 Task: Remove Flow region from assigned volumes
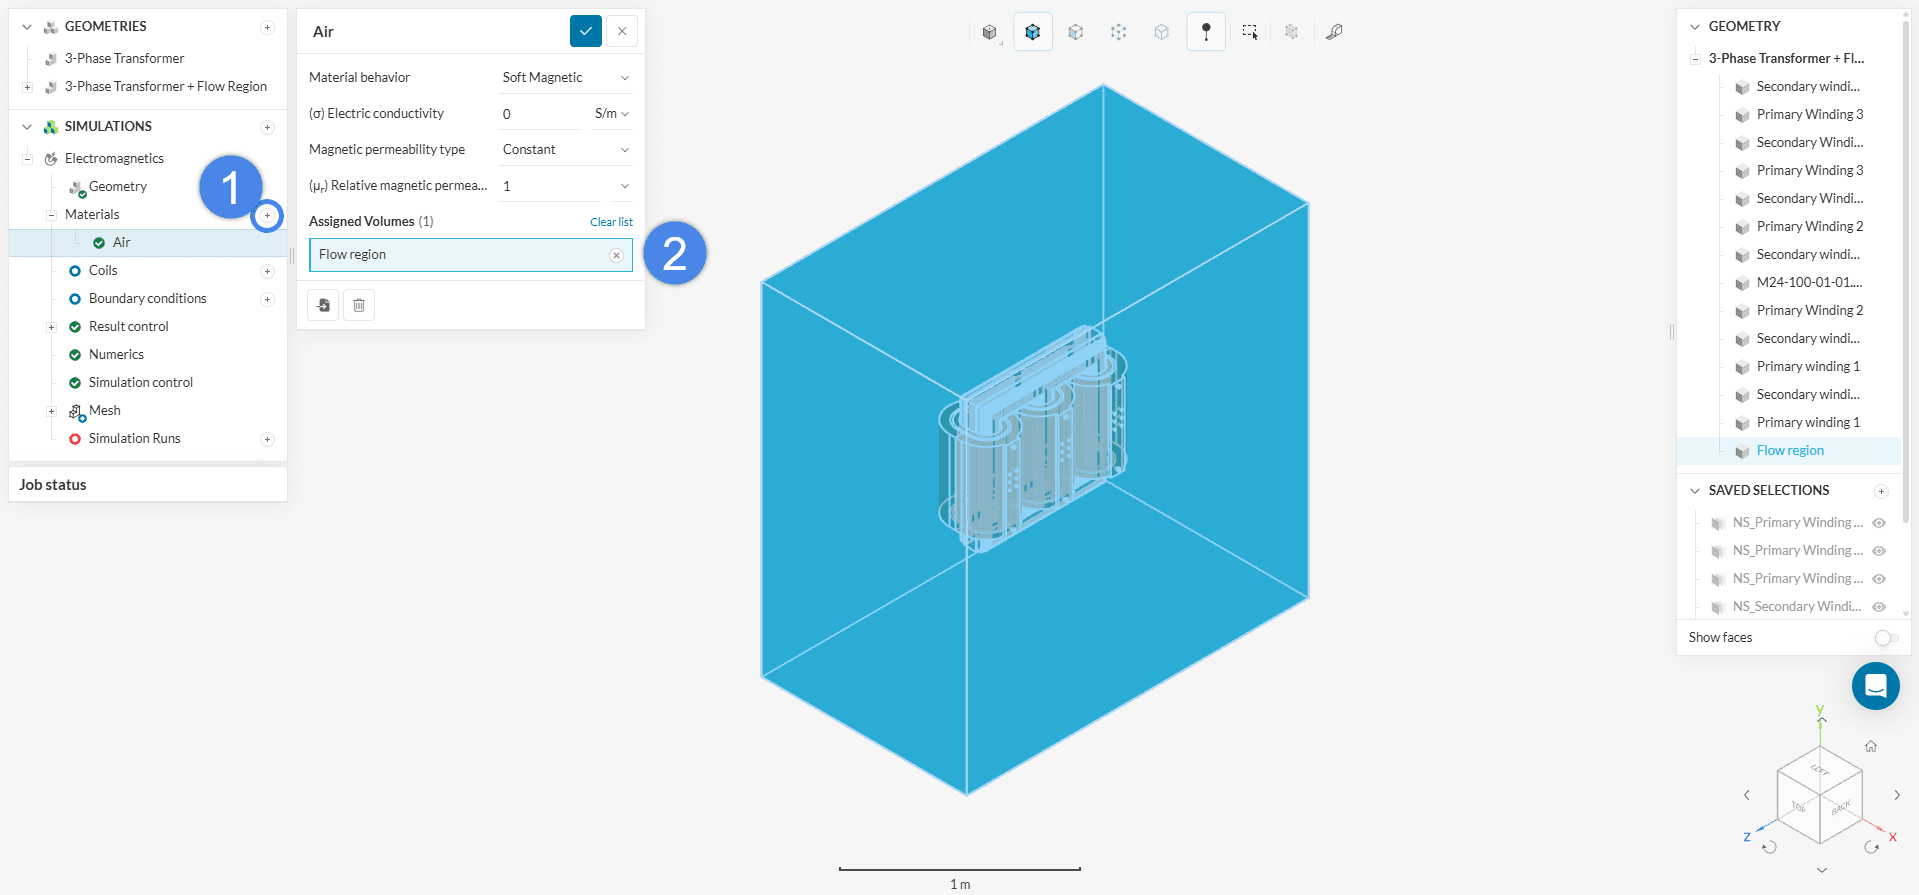pos(617,256)
